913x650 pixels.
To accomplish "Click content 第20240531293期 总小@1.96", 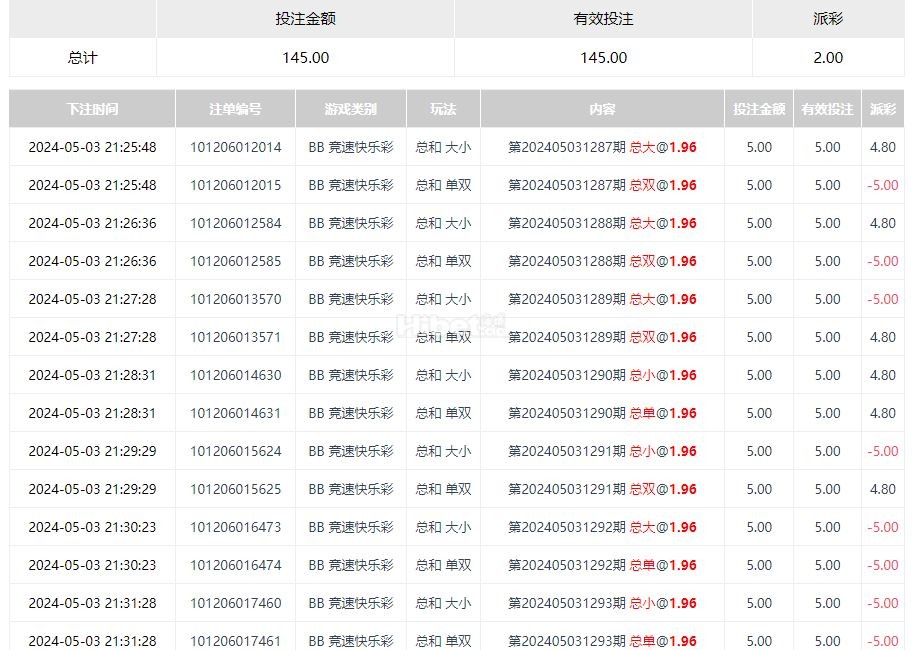I will (x=602, y=603).
